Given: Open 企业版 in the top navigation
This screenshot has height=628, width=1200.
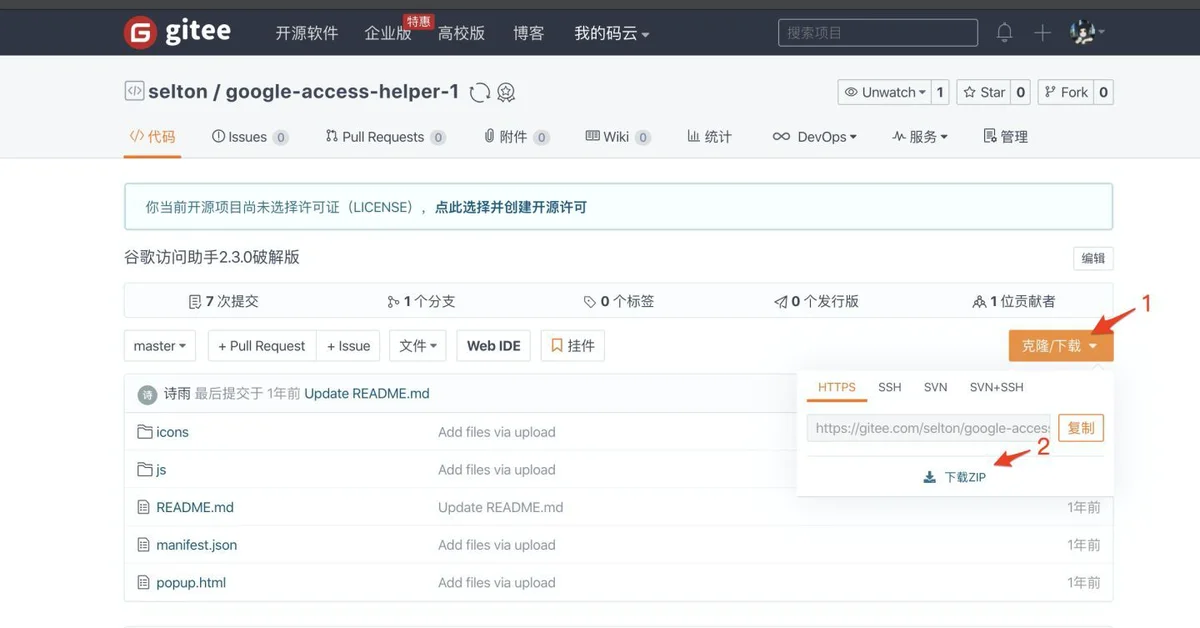Looking at the screenshot, I should 388,33.
